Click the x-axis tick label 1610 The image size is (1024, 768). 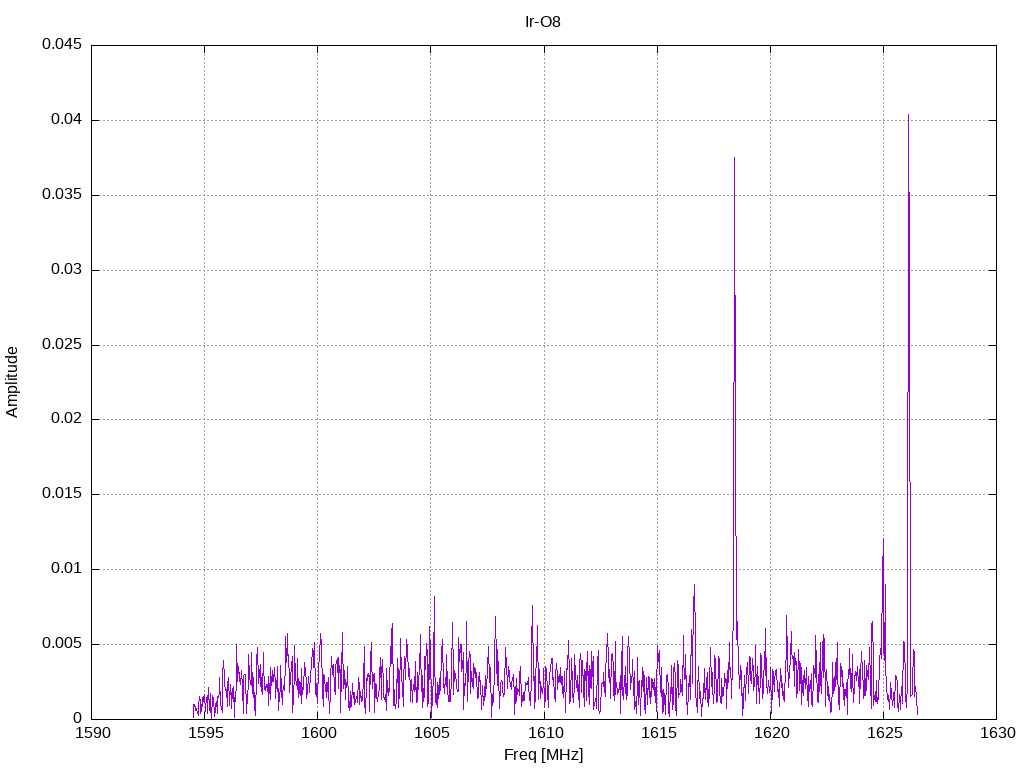(x=545, y=733)
